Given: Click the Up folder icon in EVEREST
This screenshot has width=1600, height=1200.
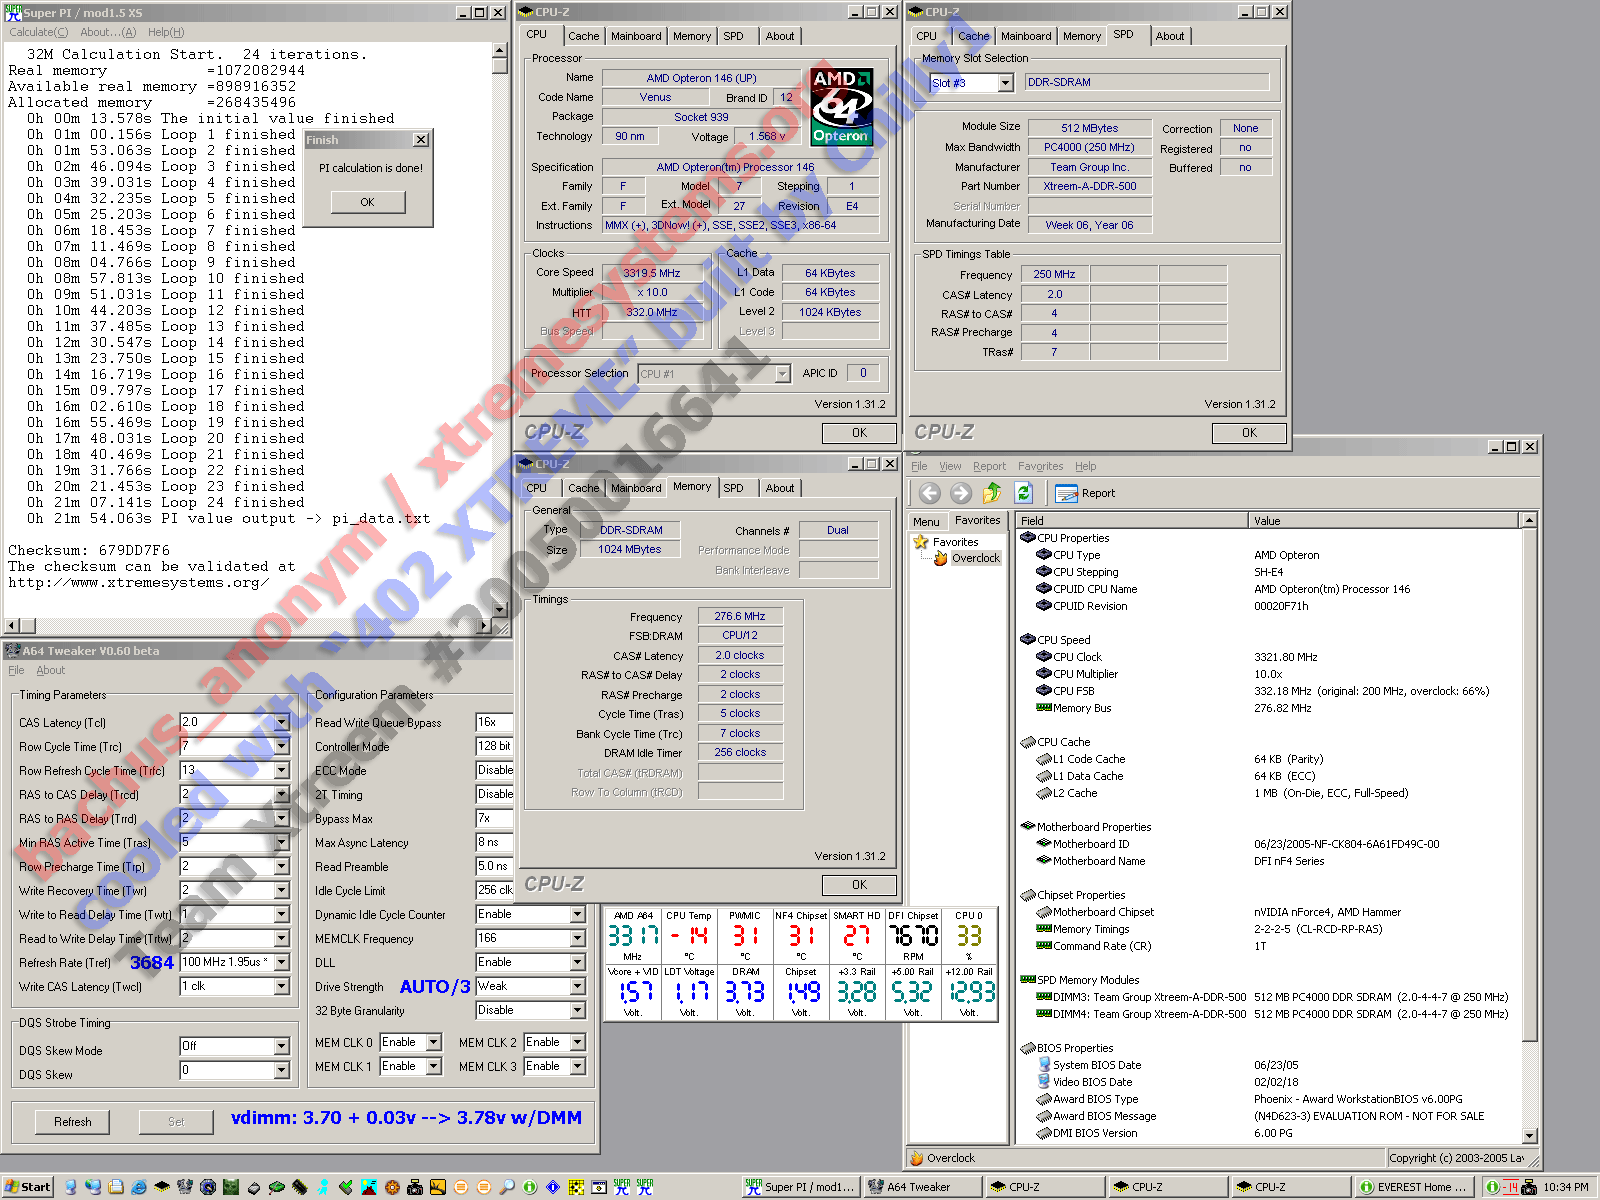Looking at the screenshot, I should coord(992,493).
